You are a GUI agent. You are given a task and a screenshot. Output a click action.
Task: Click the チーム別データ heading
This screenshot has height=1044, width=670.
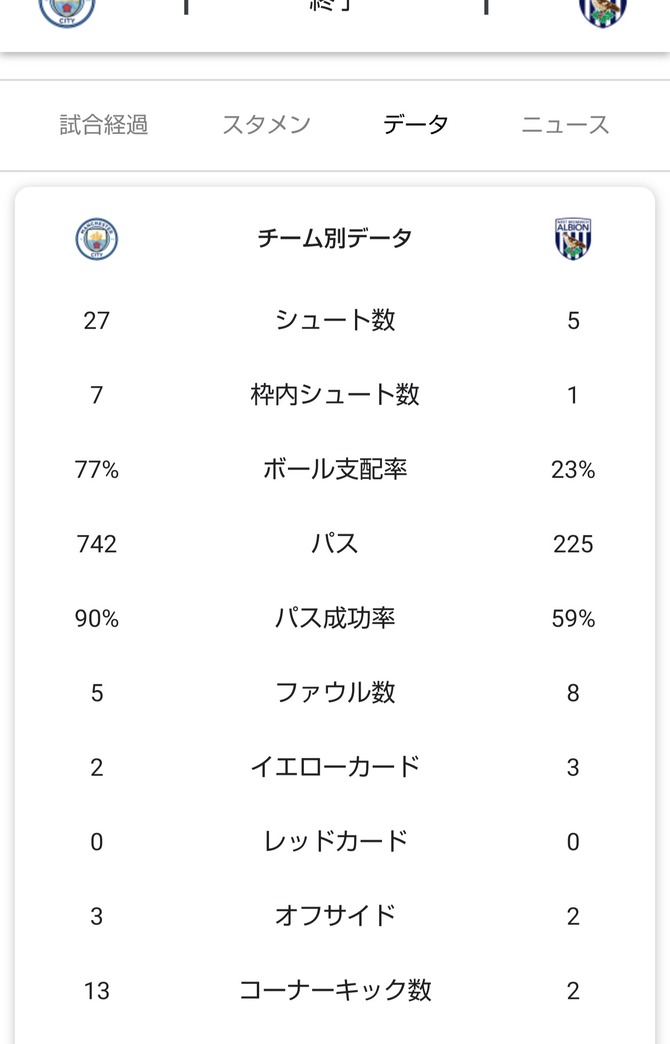pyautogui.click(x=335, y=238)
